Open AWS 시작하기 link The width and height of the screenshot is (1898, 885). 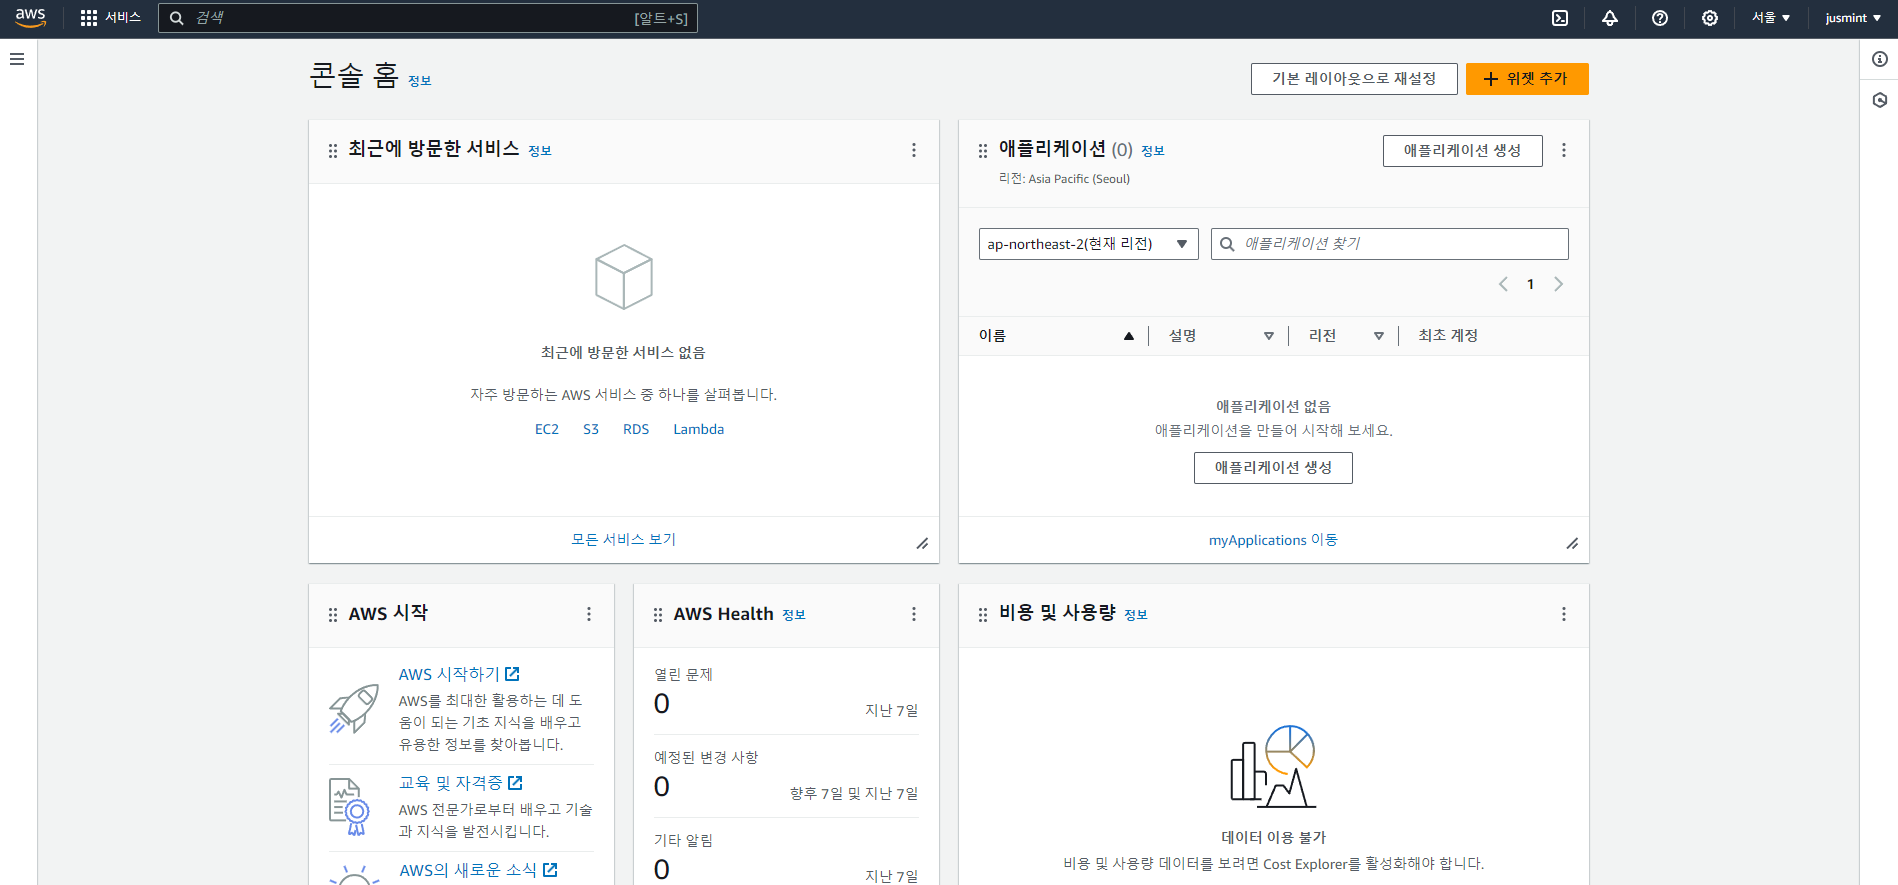click(459, 674)
